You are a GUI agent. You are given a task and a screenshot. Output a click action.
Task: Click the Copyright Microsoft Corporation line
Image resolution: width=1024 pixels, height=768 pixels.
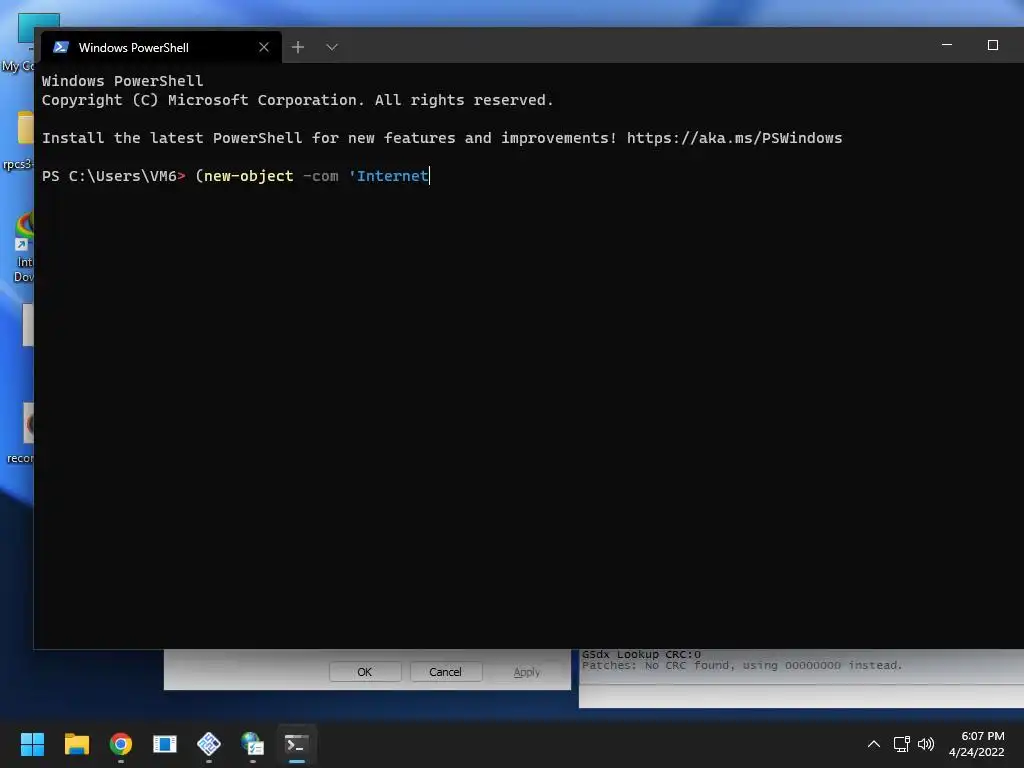point(298,100)
